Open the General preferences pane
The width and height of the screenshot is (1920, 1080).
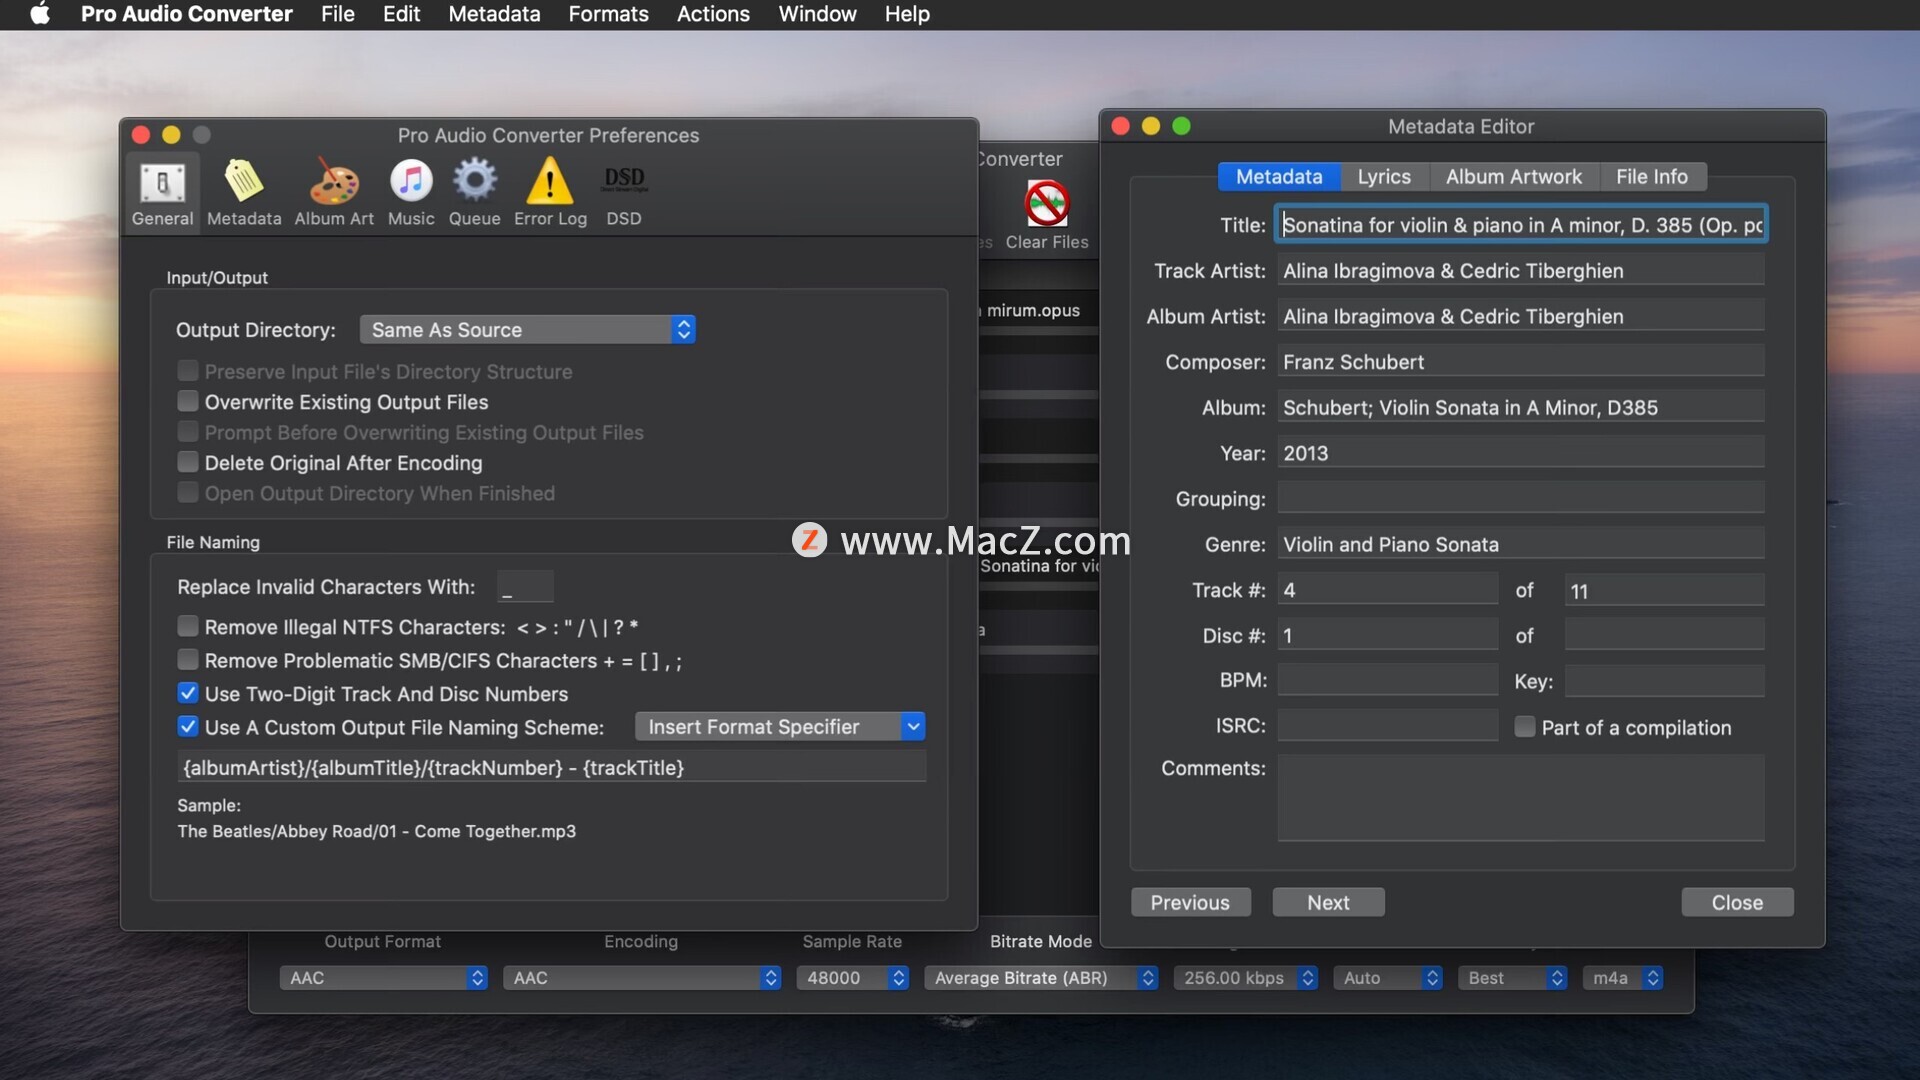pyautogui.click(x=163, y=193)
